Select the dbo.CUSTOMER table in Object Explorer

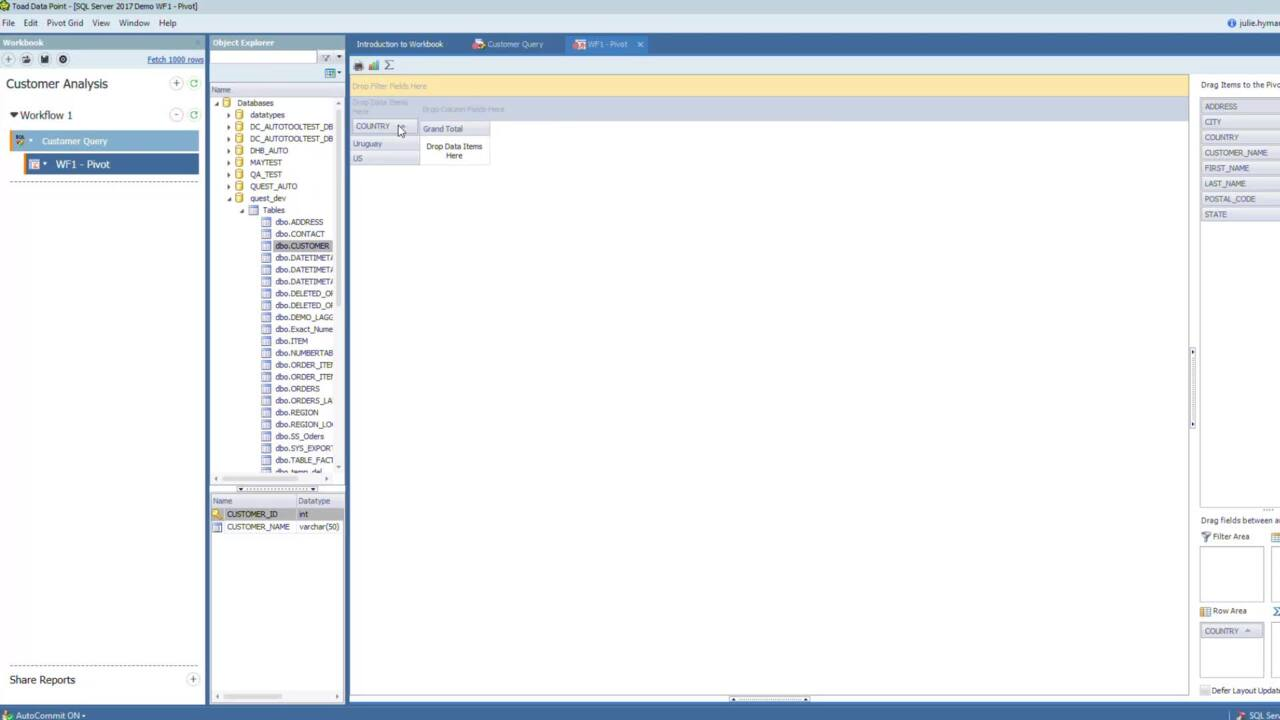click(x=302, y=245)
